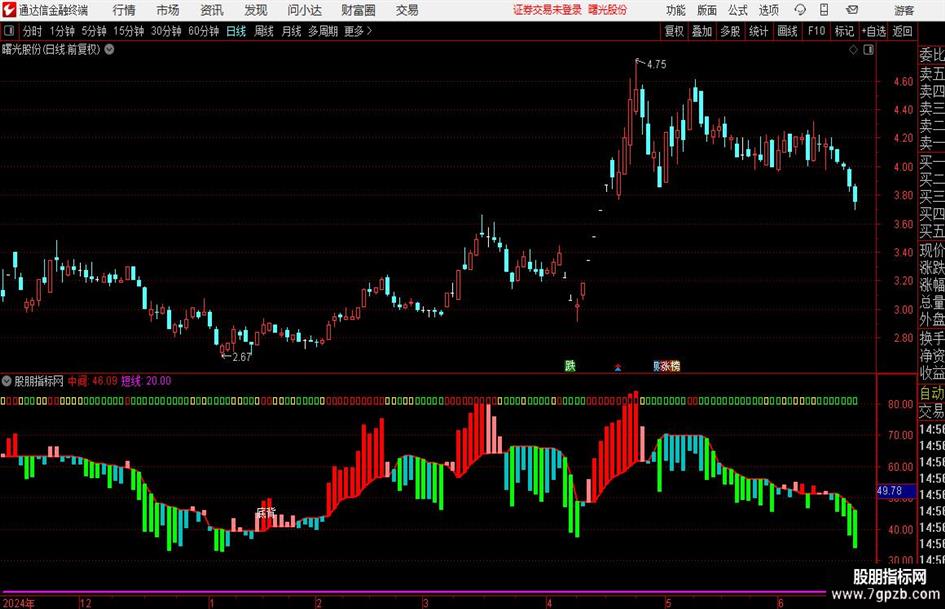This screenshot has height=609, width=945.
Task: Switch to 15分钟 period
Action: [x=129, y=31]
